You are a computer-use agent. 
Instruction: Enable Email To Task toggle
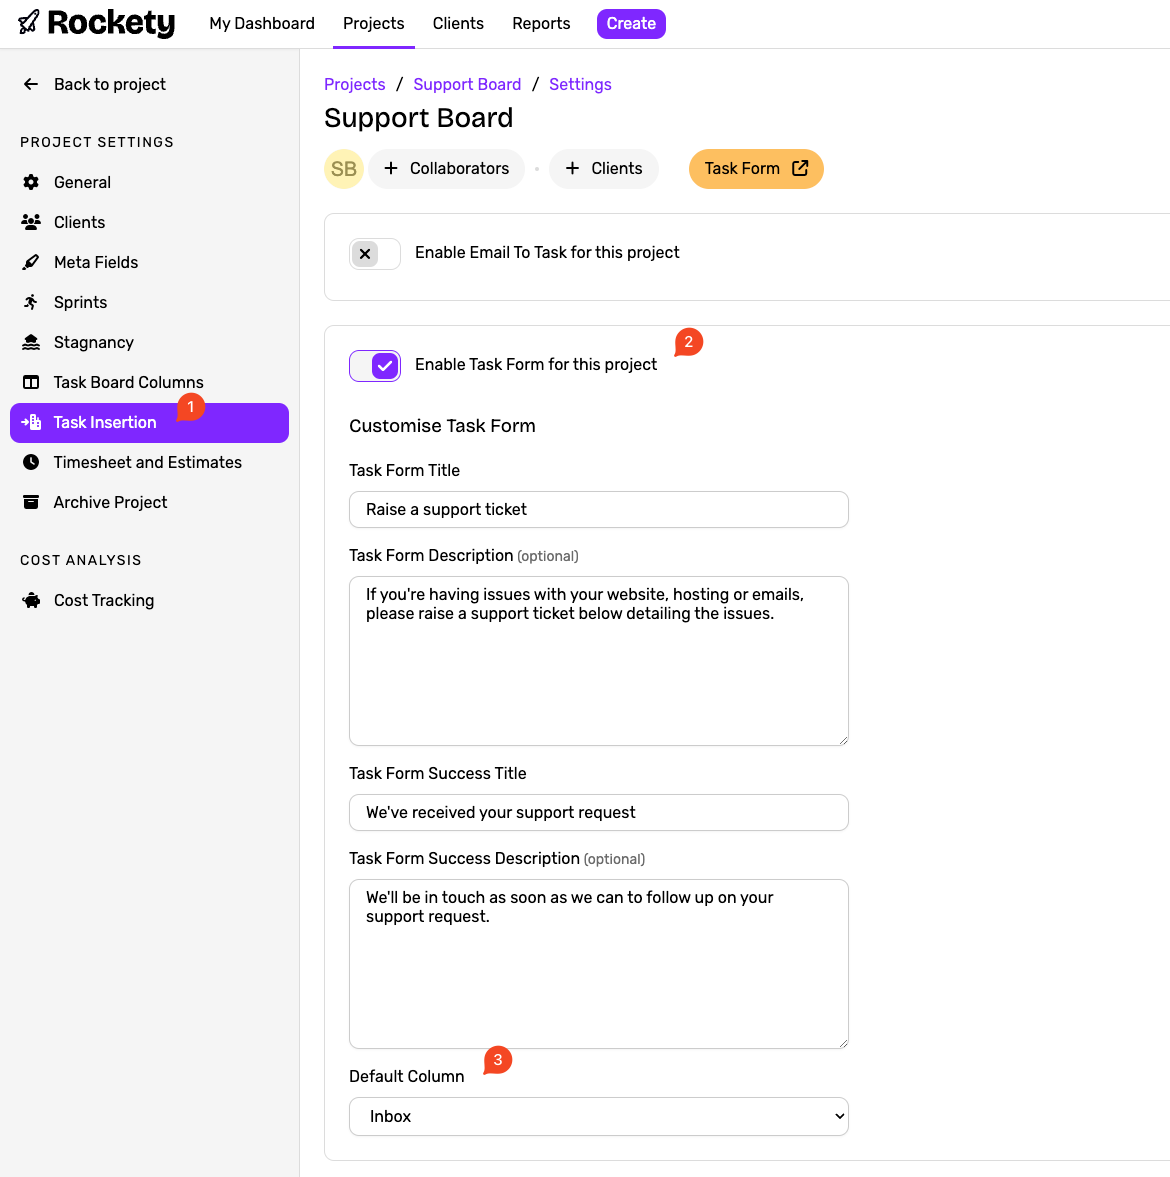click(374, 254)
